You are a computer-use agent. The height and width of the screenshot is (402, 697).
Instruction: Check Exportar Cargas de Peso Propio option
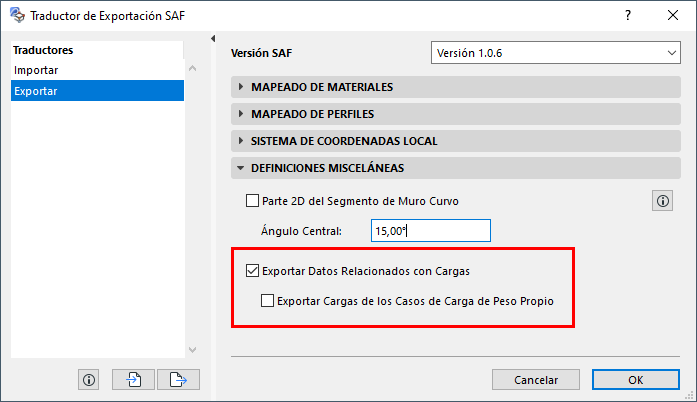267,299
